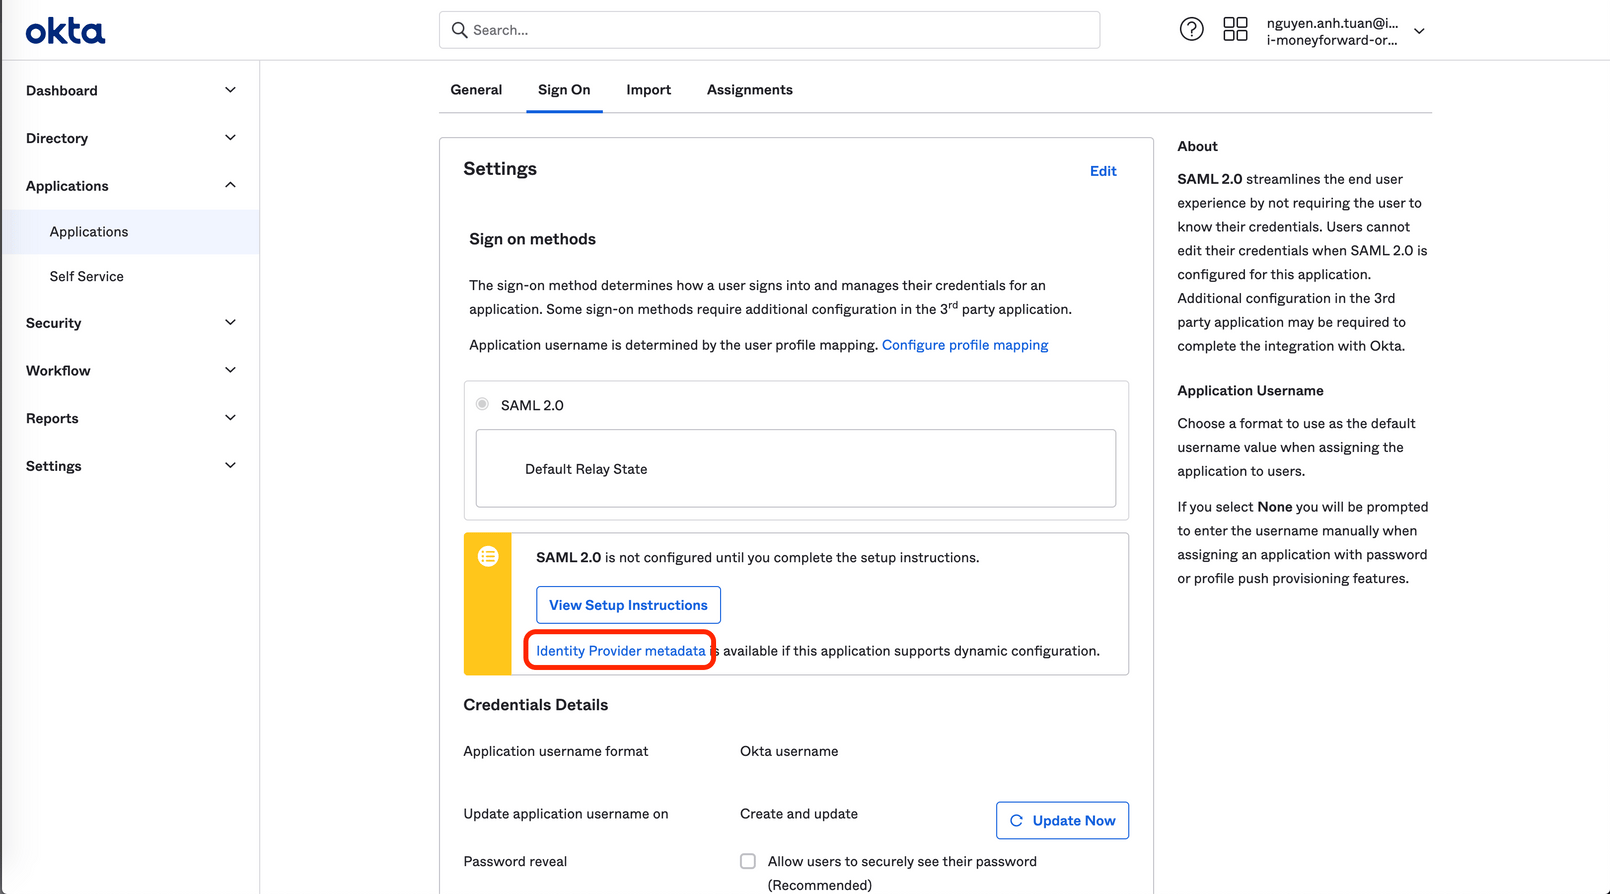
Task: Click the search magnifier icon
Action: pos(459,30)
